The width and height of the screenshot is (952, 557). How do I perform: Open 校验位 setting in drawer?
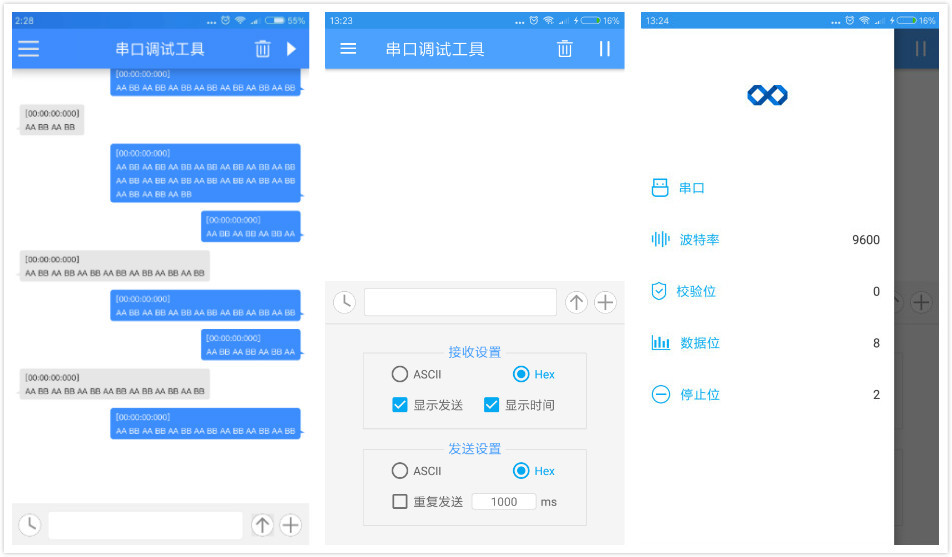pyautogui.click(x=767, y=291)
